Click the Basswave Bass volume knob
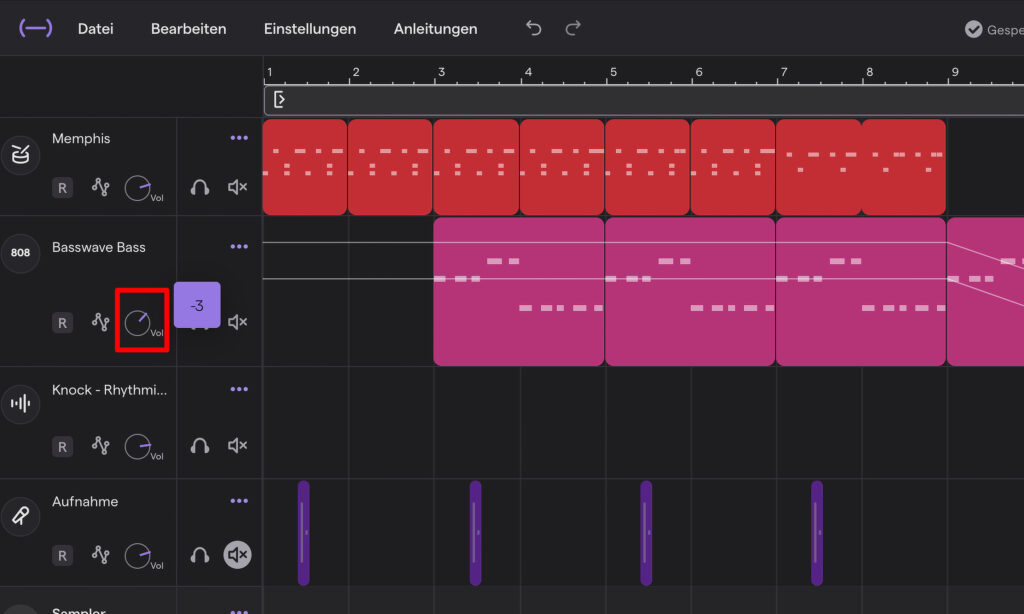The image size is (1024, 614). (137, 323)
